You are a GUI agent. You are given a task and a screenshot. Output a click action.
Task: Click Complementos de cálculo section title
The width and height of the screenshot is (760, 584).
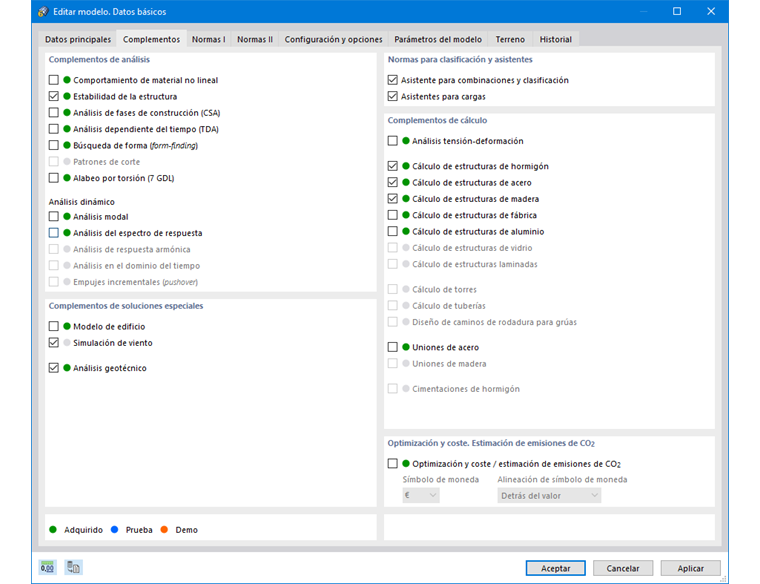tap(437, 120)
